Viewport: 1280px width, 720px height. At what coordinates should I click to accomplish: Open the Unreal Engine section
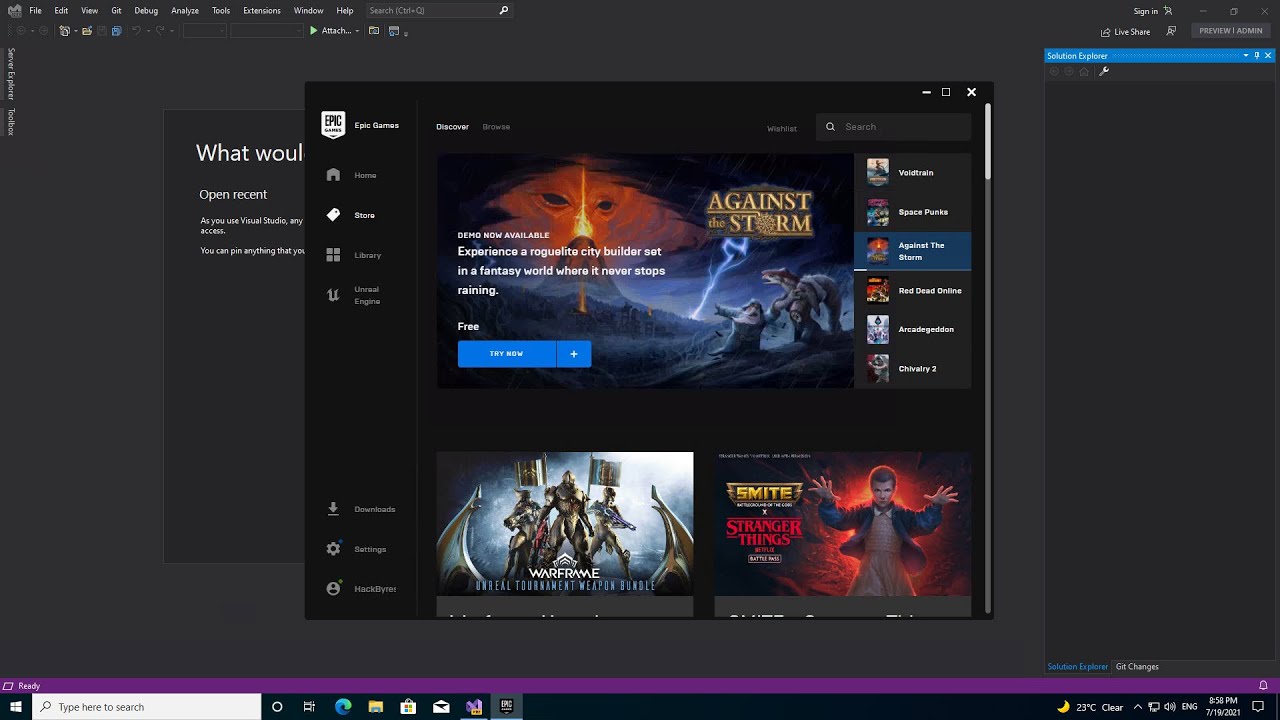pos(354,295)
